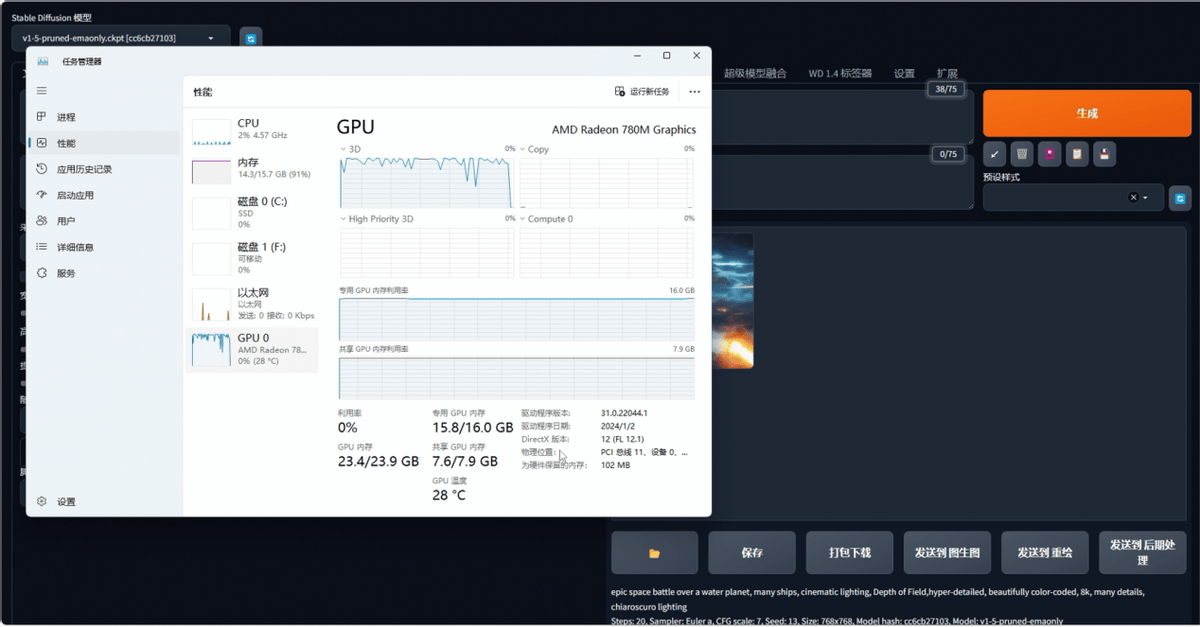Click the hamburger menu in Task Manager
Viewport: 1200px width, 627px height.
pos(42,91)
